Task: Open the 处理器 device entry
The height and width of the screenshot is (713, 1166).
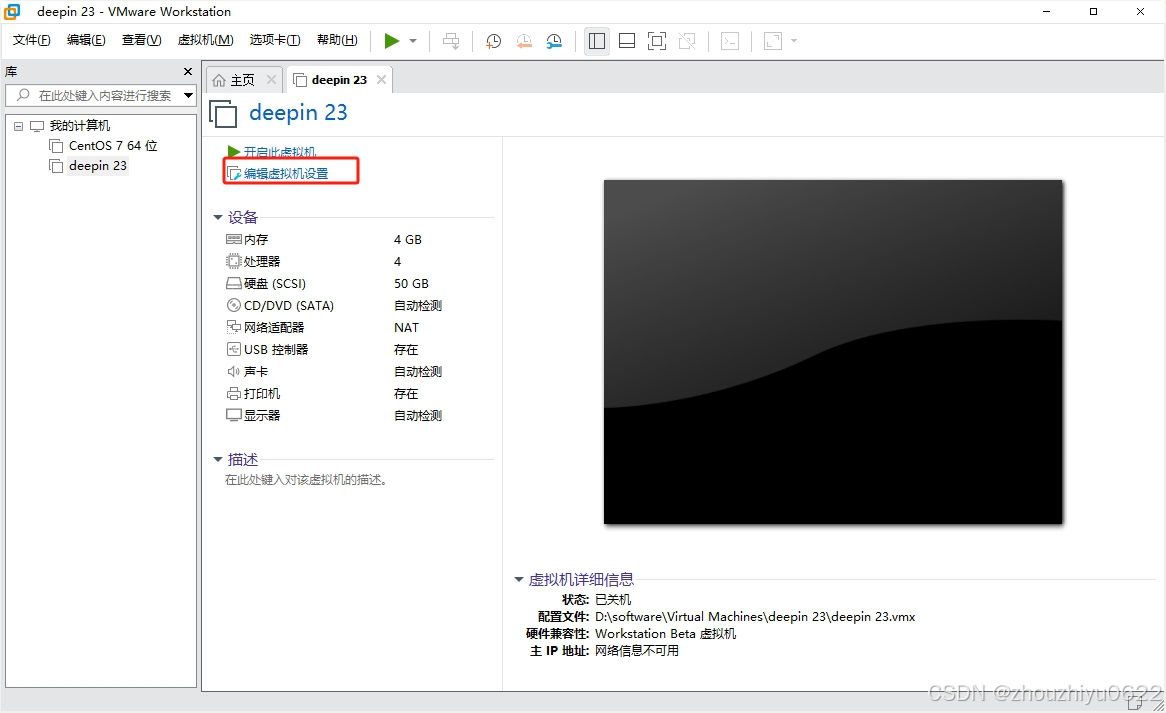Action: [262, 262]
